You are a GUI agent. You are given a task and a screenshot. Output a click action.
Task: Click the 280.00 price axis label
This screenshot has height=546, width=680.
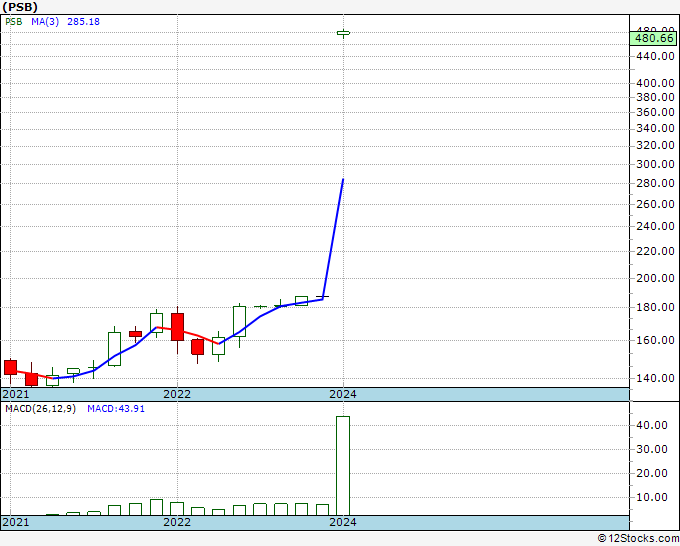pyautogui.click(x=655, y=183)
